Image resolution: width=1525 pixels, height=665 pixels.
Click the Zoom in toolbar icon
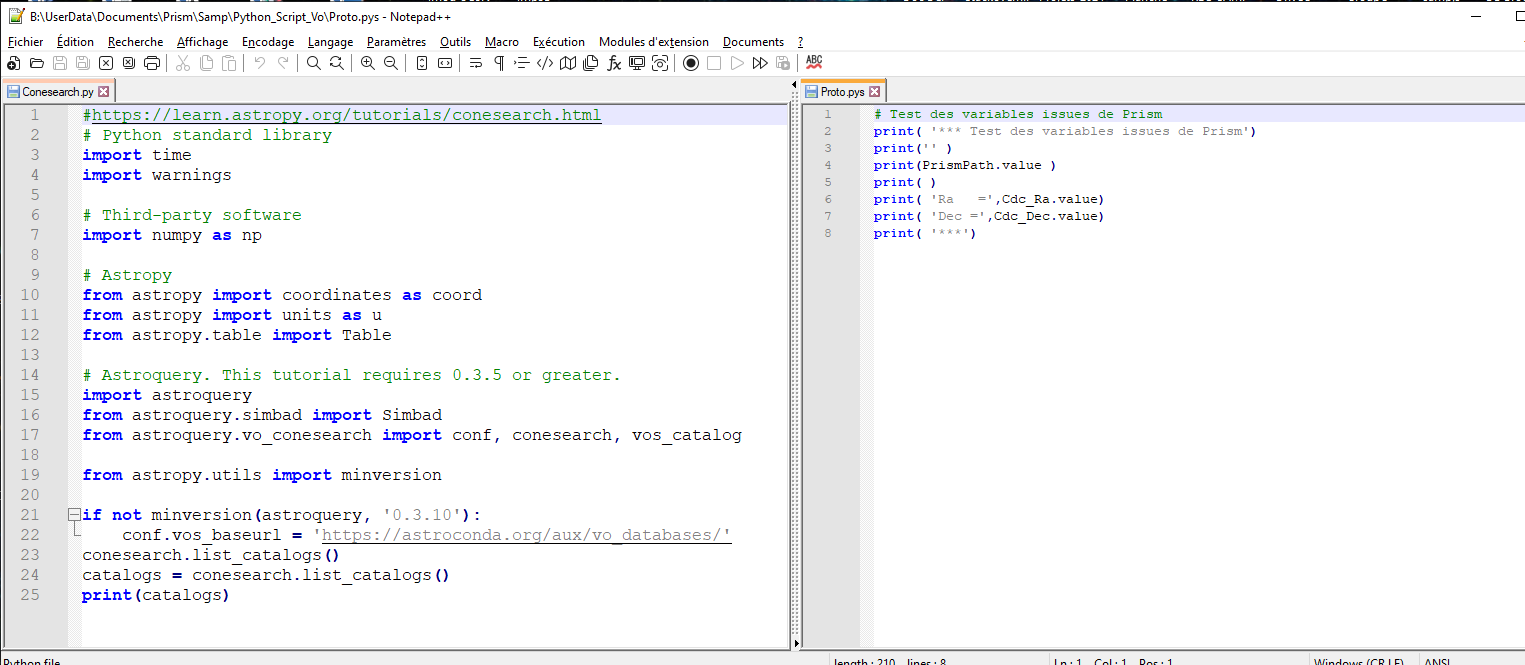368,63
